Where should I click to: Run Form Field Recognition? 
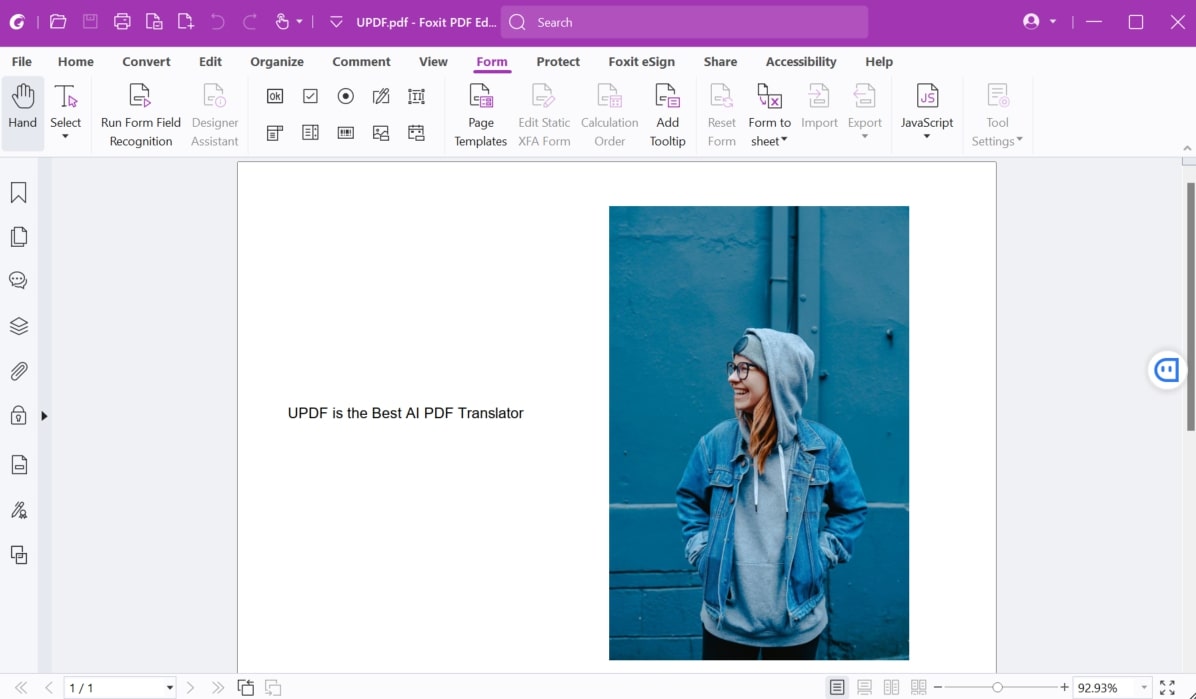pos(140,113)
